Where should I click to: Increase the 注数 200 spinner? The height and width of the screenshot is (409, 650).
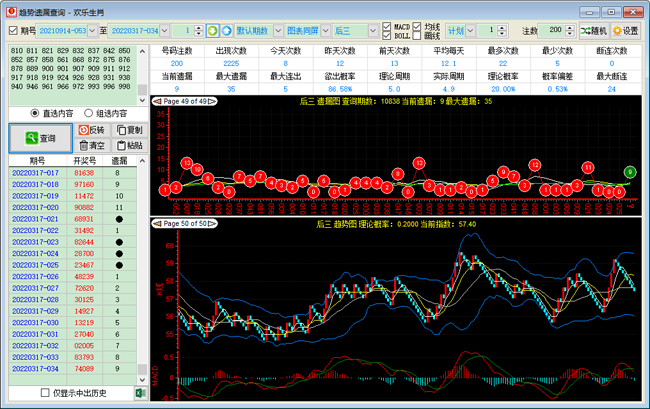click(570, 28)
